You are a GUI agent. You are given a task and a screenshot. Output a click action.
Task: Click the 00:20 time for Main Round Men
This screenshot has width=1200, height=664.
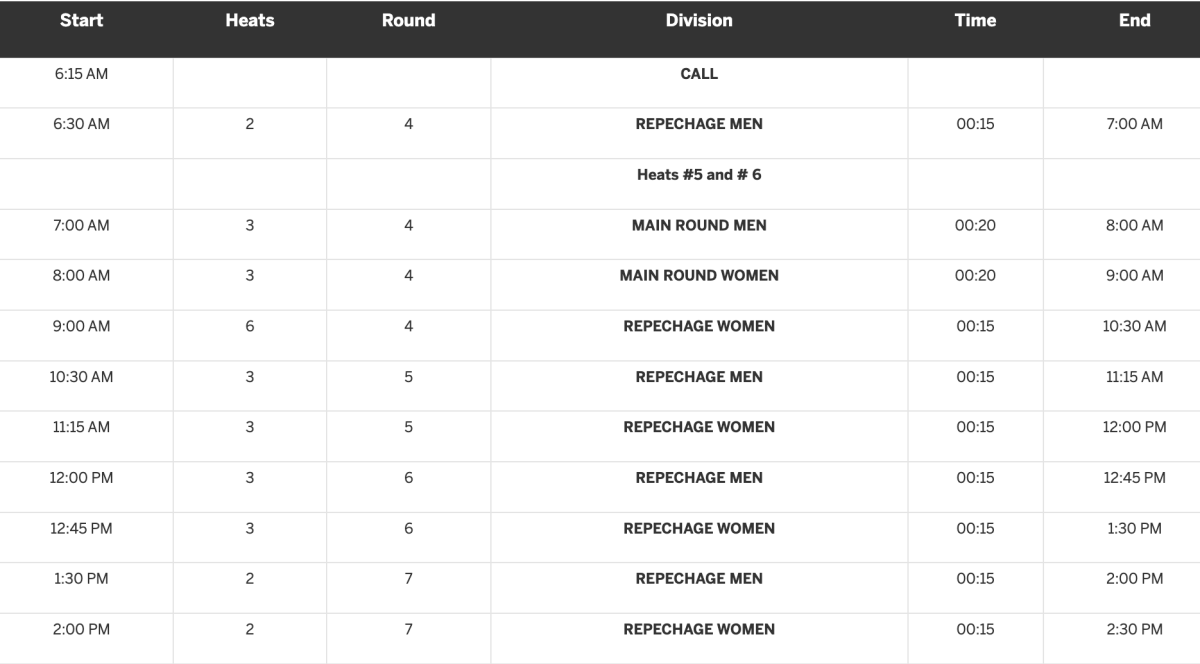click(x=975, y=226)
